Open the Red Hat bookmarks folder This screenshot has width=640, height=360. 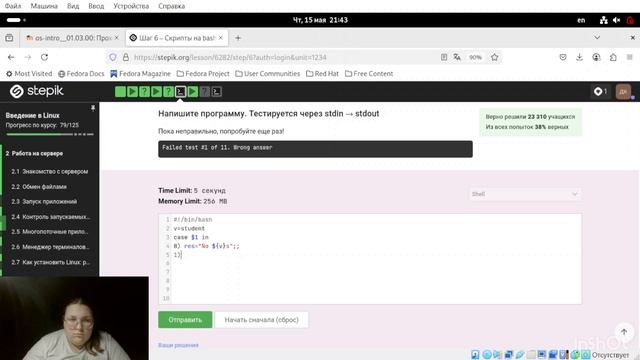322,73
